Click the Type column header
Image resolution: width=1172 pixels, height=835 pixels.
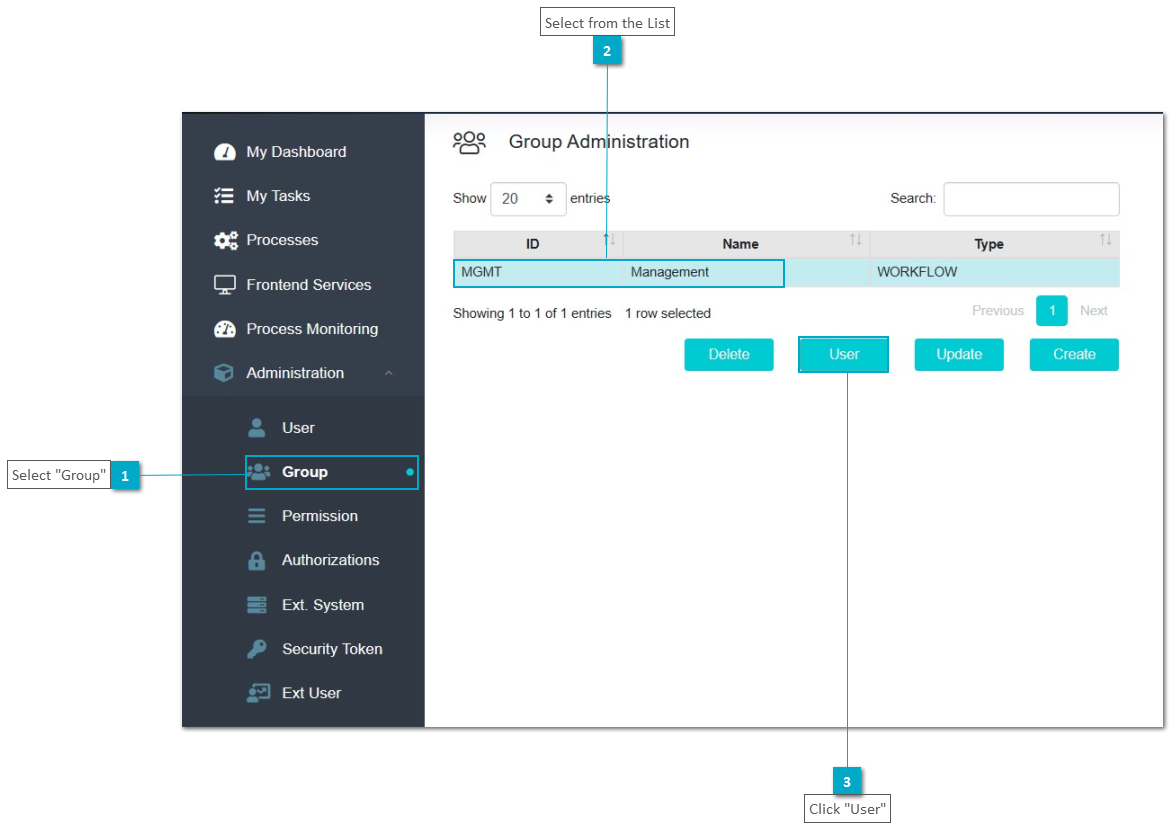[994, 244]
